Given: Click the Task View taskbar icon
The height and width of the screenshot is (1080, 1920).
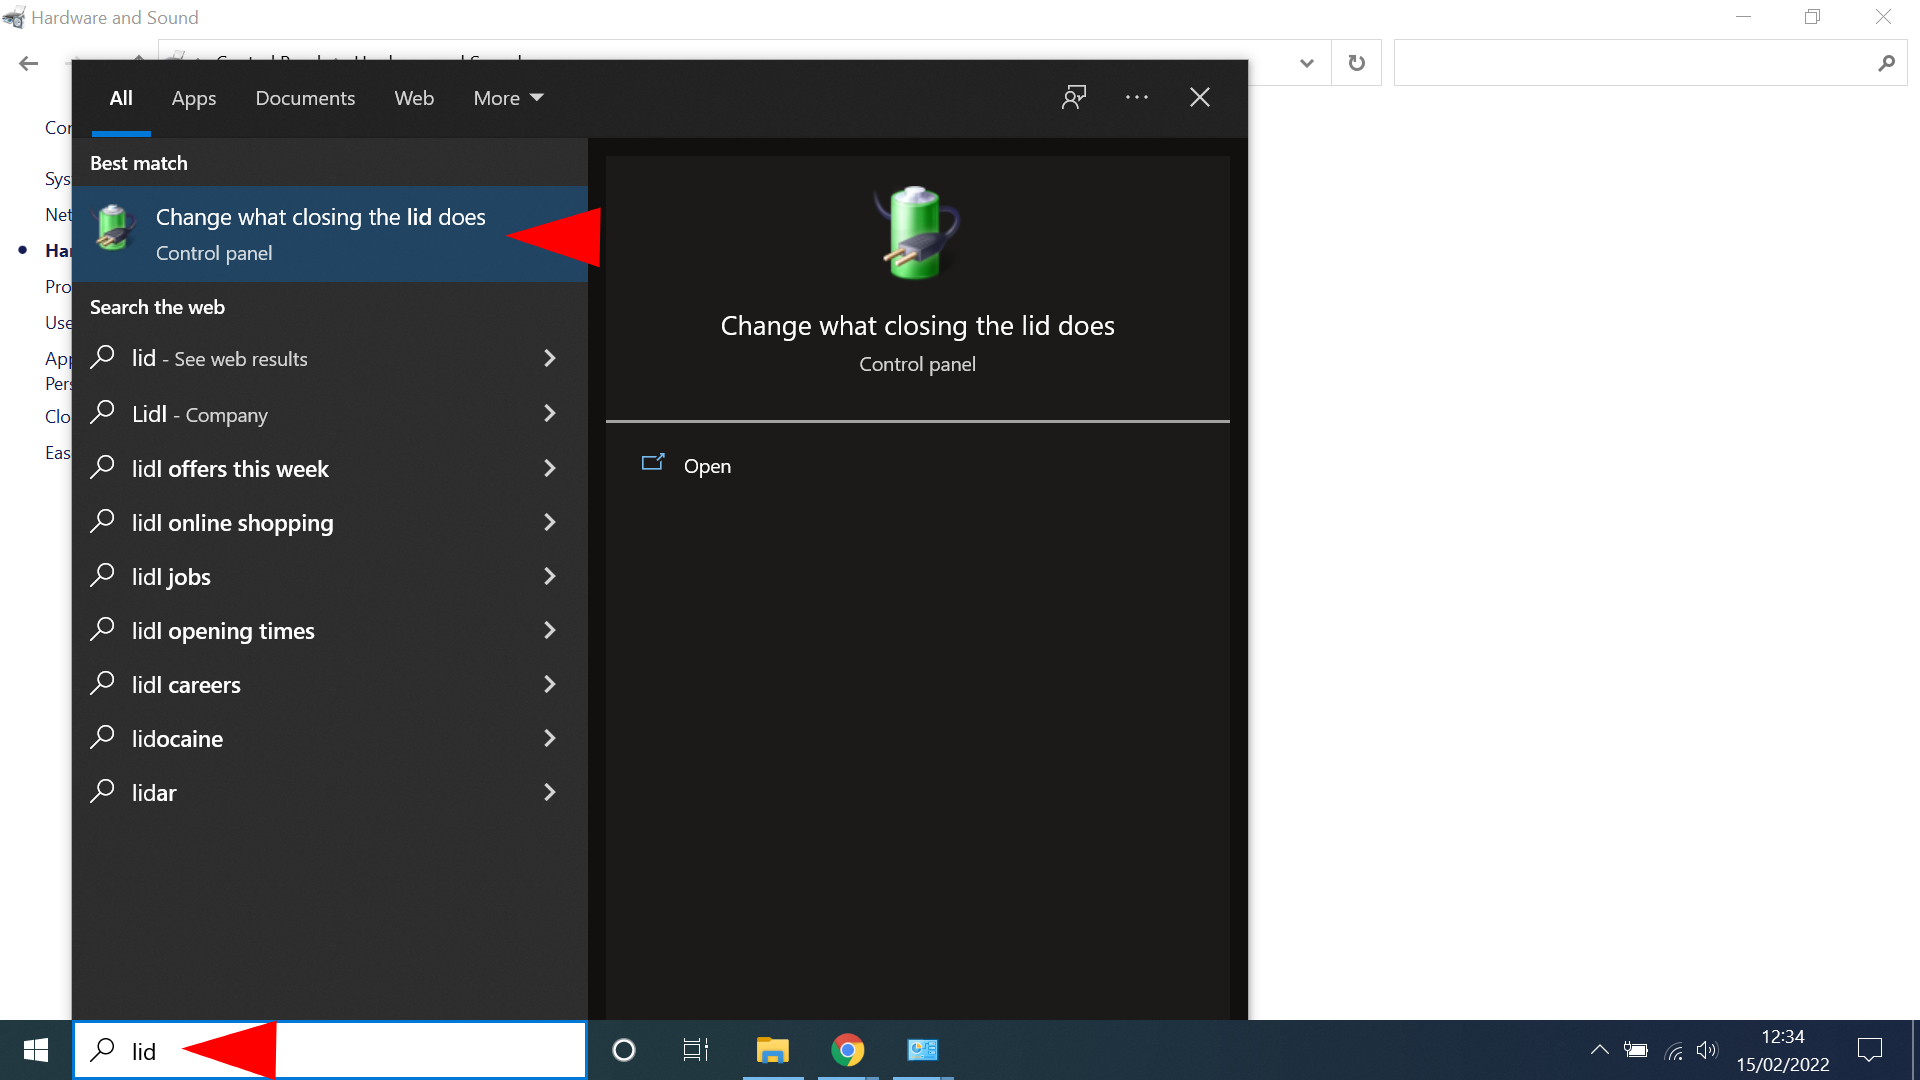Looking at the screenshot, I should coord(695,1050).
